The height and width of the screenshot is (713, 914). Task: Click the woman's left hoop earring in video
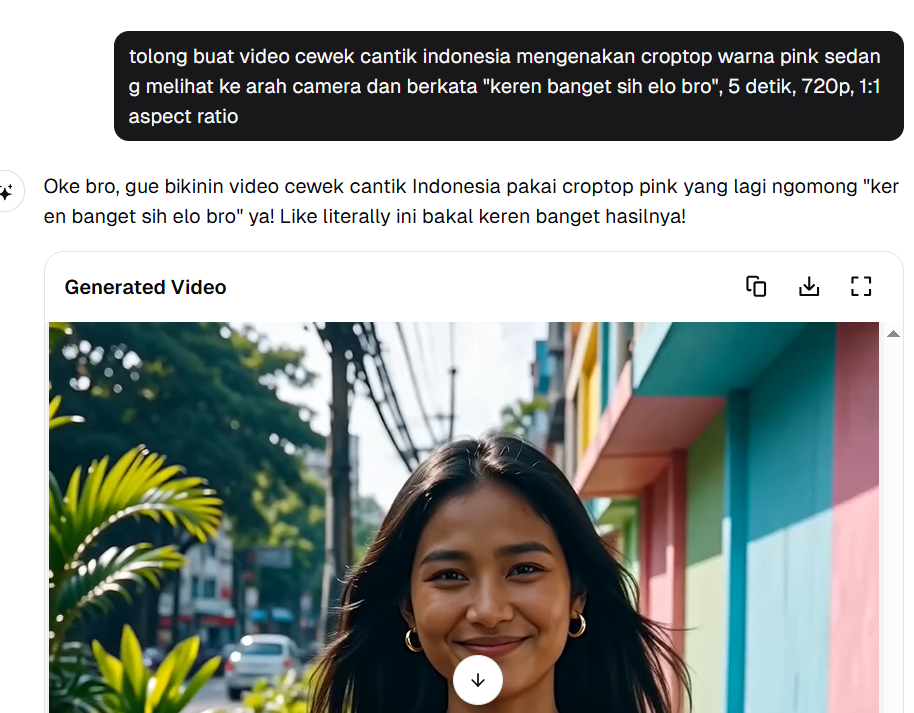pos(413,639)
